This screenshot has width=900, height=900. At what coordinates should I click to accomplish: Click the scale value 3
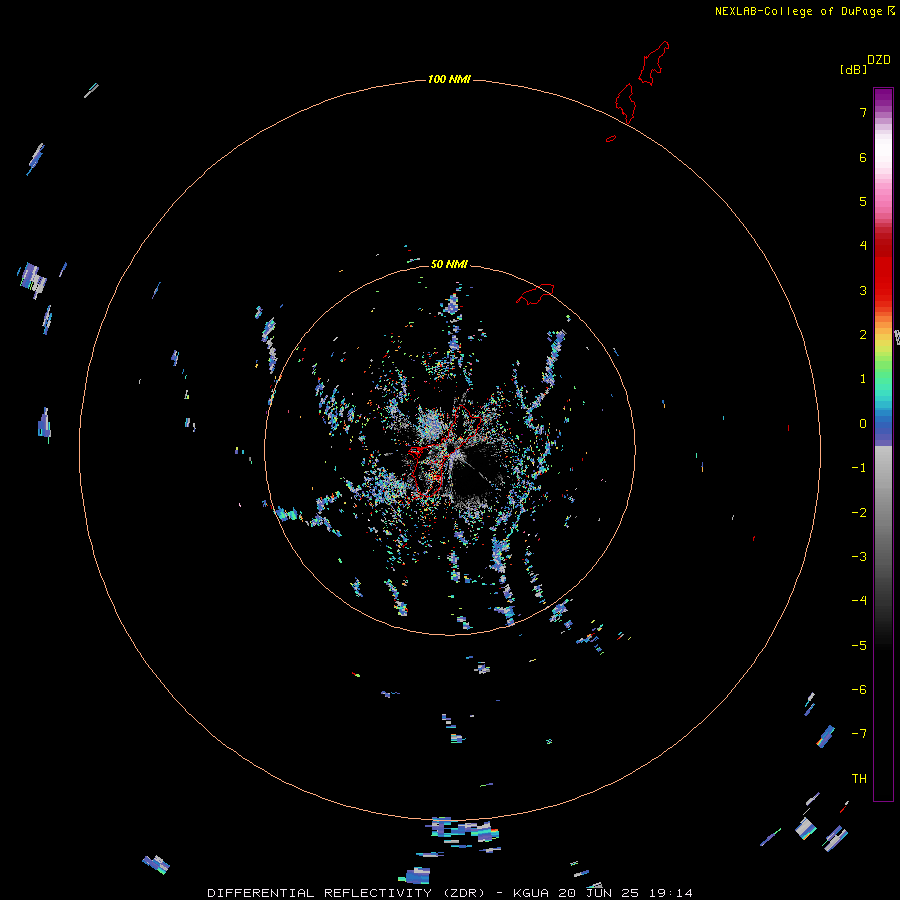tap(863, 290)
